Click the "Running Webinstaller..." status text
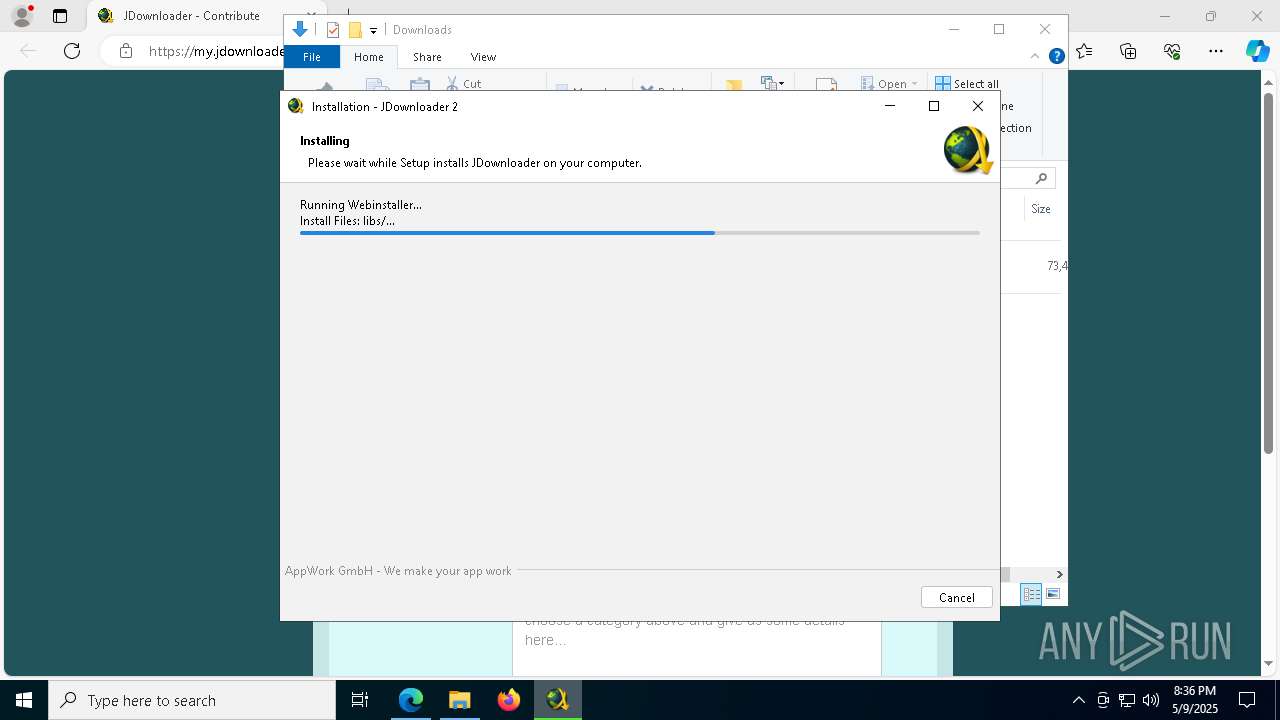Screen dimensions: 1280x720 click(361, 205)
